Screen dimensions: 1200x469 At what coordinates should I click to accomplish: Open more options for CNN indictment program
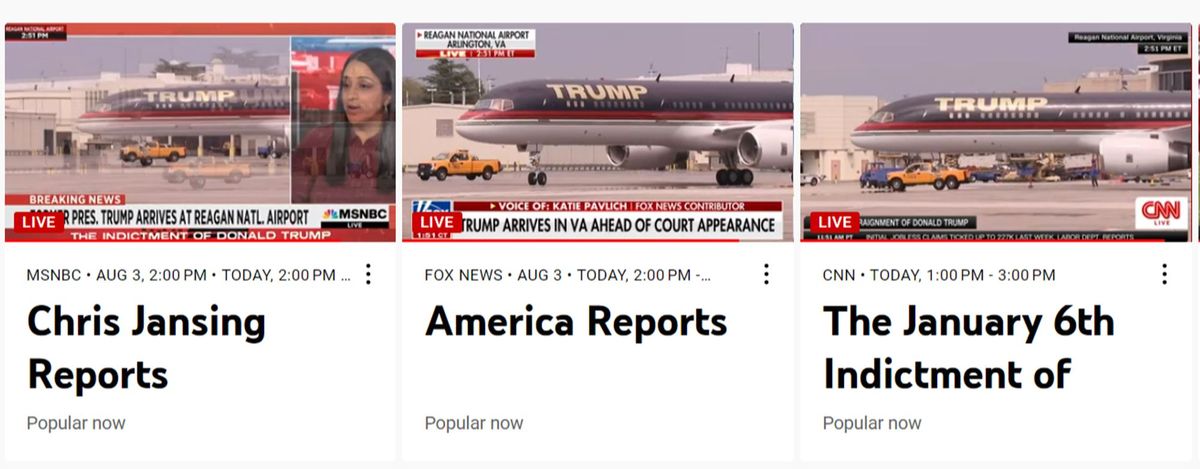pos(1164,274)
